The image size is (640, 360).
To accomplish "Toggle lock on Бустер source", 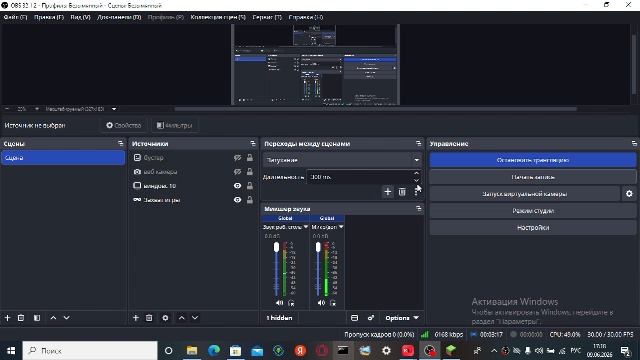I will pyautogui.click(x=250, y=158).
